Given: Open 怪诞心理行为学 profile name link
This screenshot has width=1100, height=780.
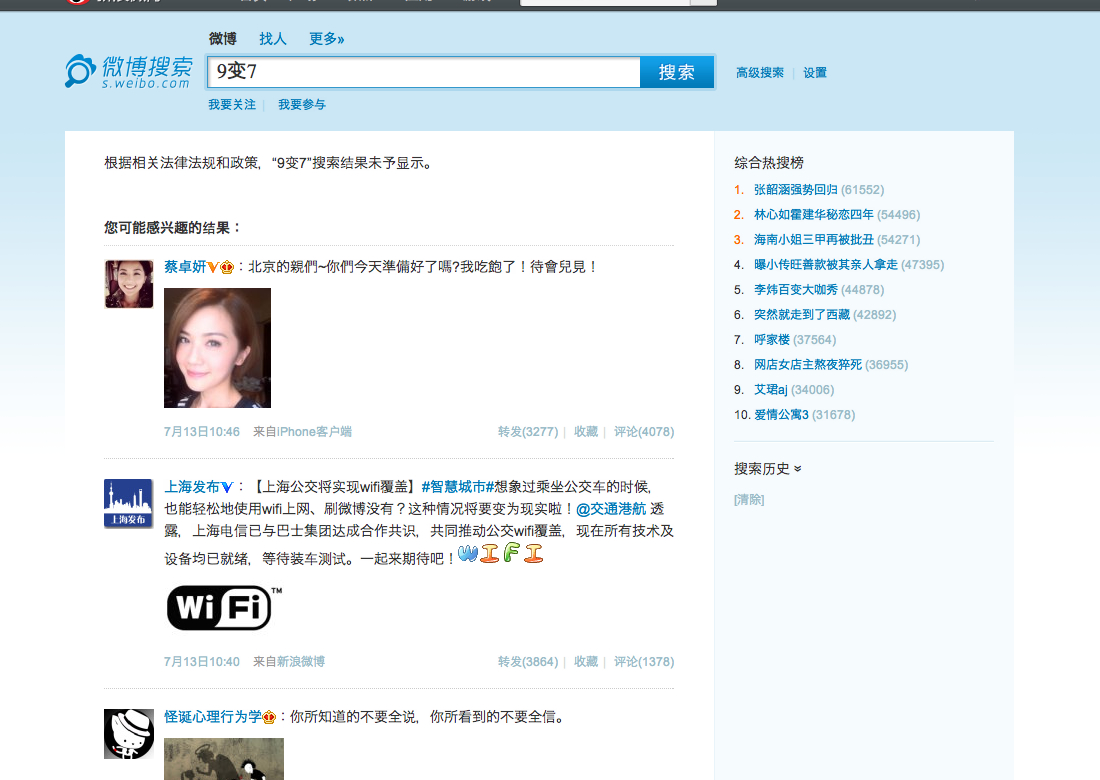Looking at the screenshot, I should coord(213,717).
